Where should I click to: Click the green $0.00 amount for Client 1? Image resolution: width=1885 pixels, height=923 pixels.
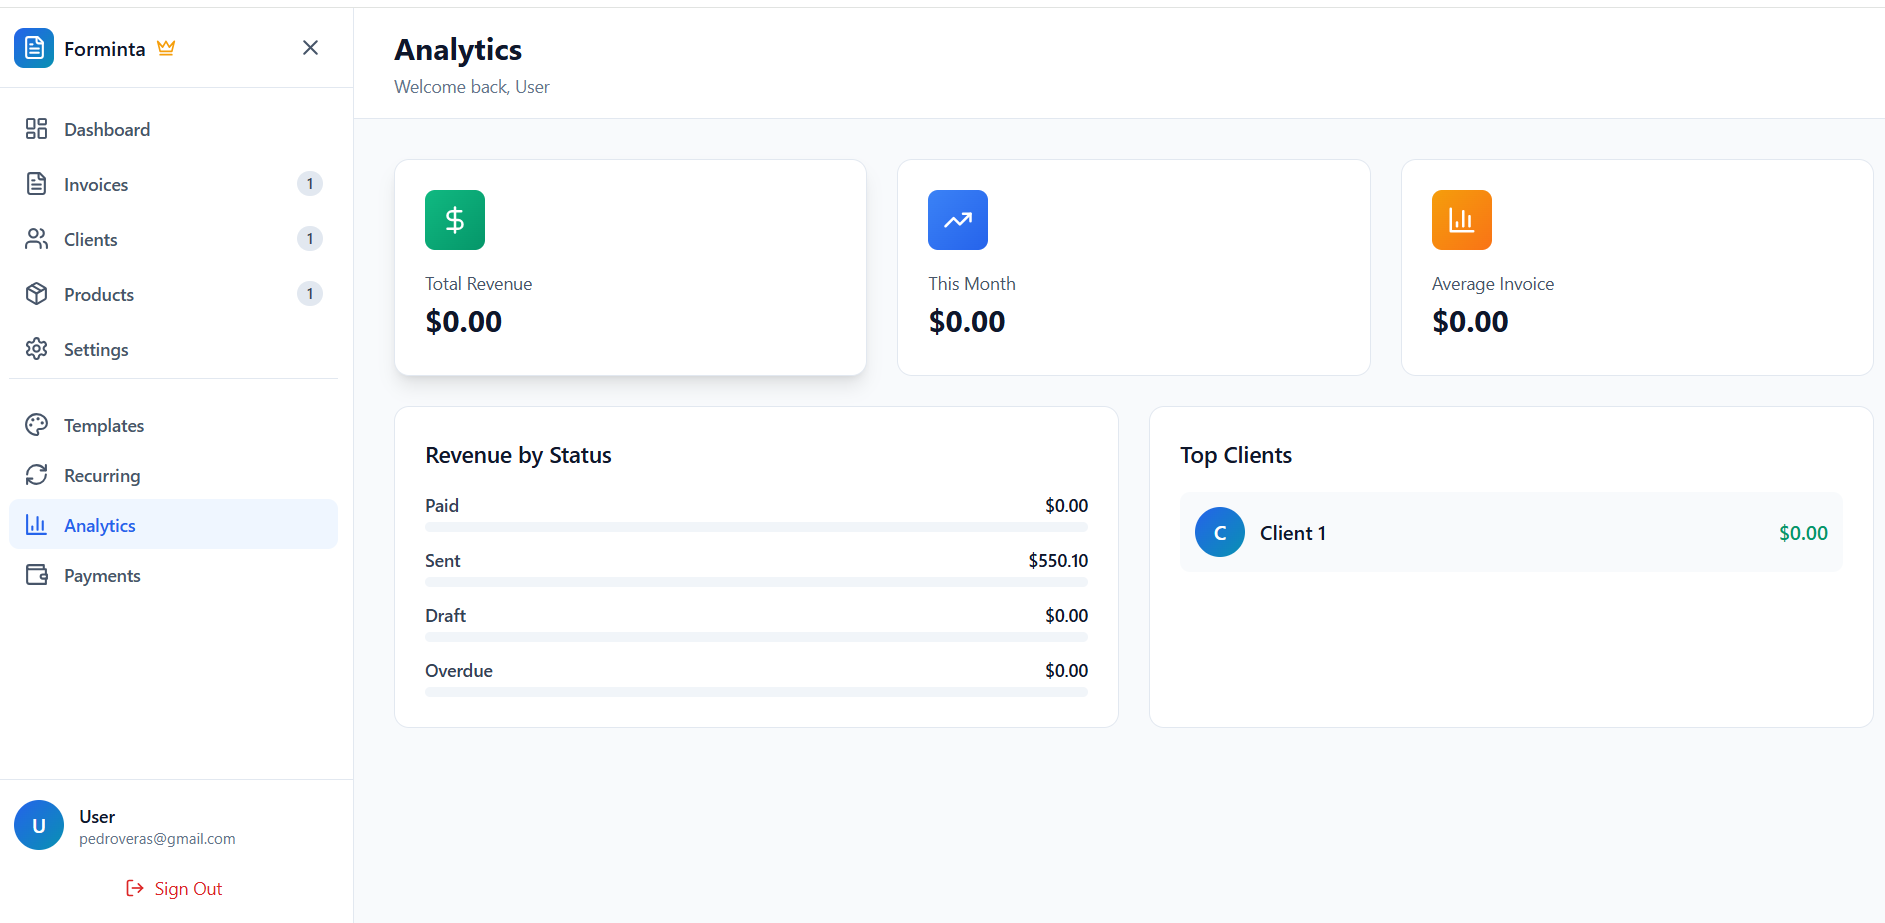1803,533
